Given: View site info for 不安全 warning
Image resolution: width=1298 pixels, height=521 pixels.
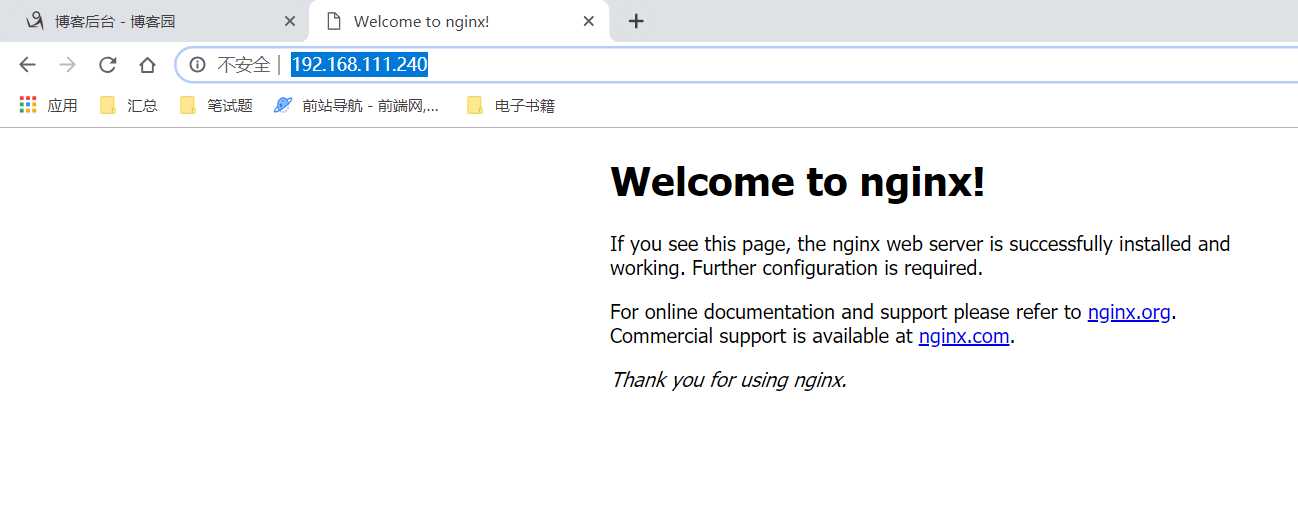Looking at the screenshot, I should click(198, 65).
